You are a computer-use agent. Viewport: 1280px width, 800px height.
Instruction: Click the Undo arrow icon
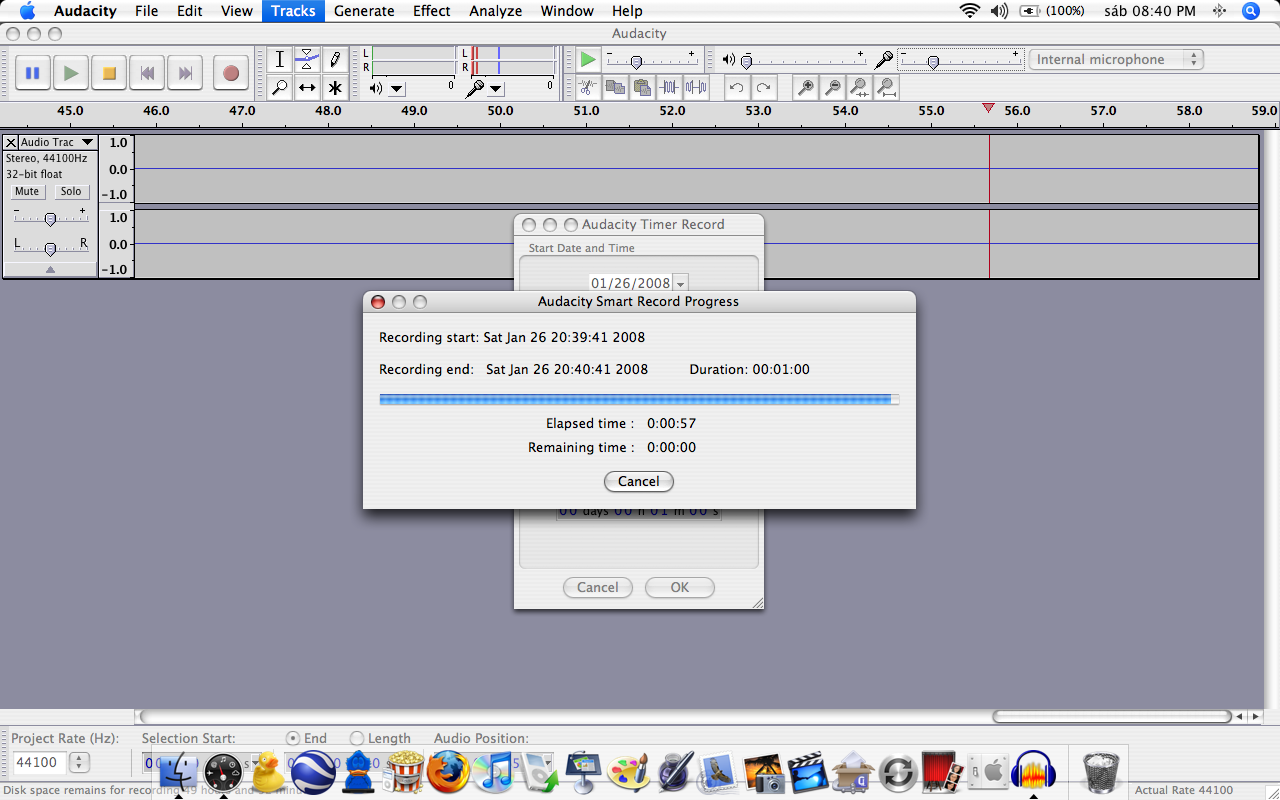pyautogui.click(x=736, y=87)
